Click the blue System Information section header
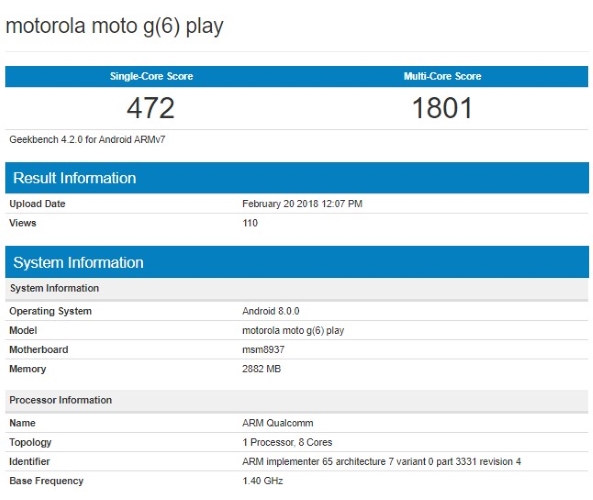 [x=297, y=262]
